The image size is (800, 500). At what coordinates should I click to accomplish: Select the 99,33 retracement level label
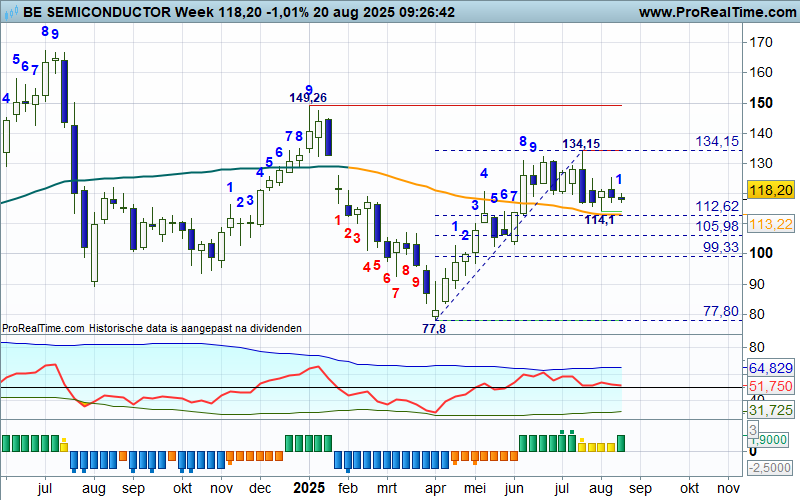(719, 246)
